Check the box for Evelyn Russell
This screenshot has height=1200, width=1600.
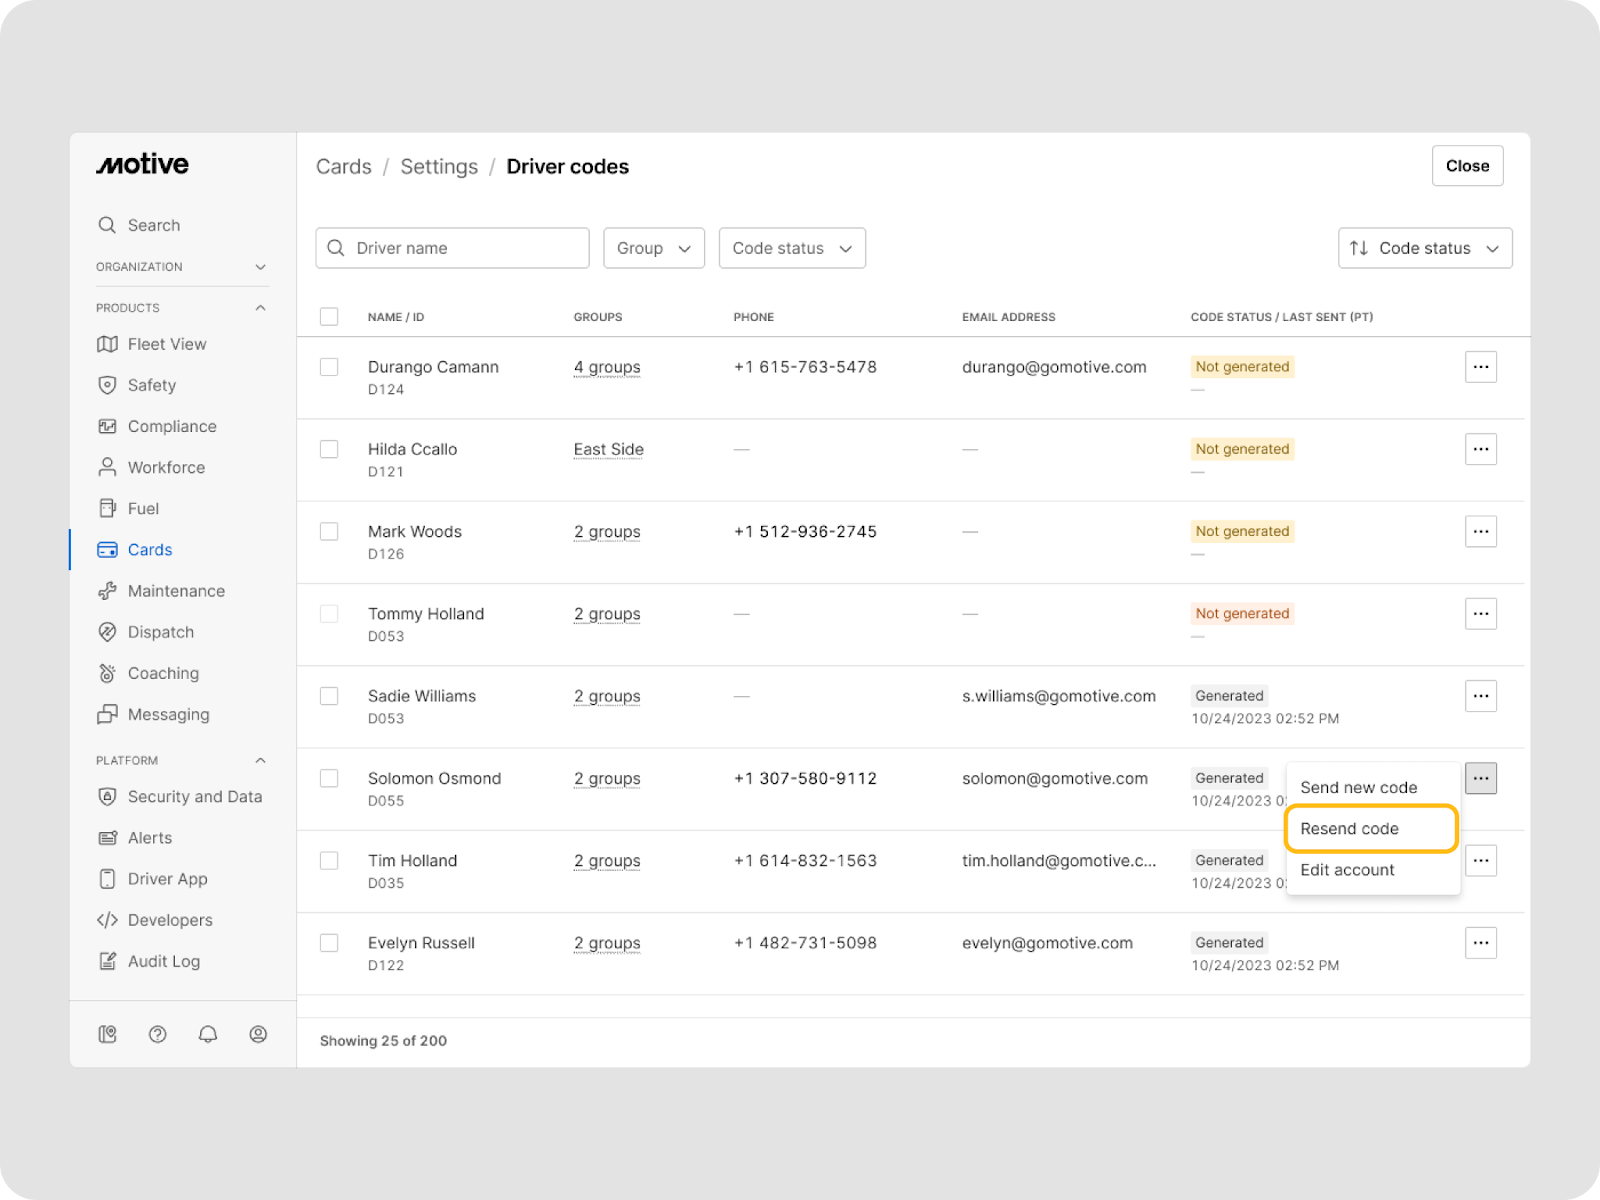tap(329, 943)
